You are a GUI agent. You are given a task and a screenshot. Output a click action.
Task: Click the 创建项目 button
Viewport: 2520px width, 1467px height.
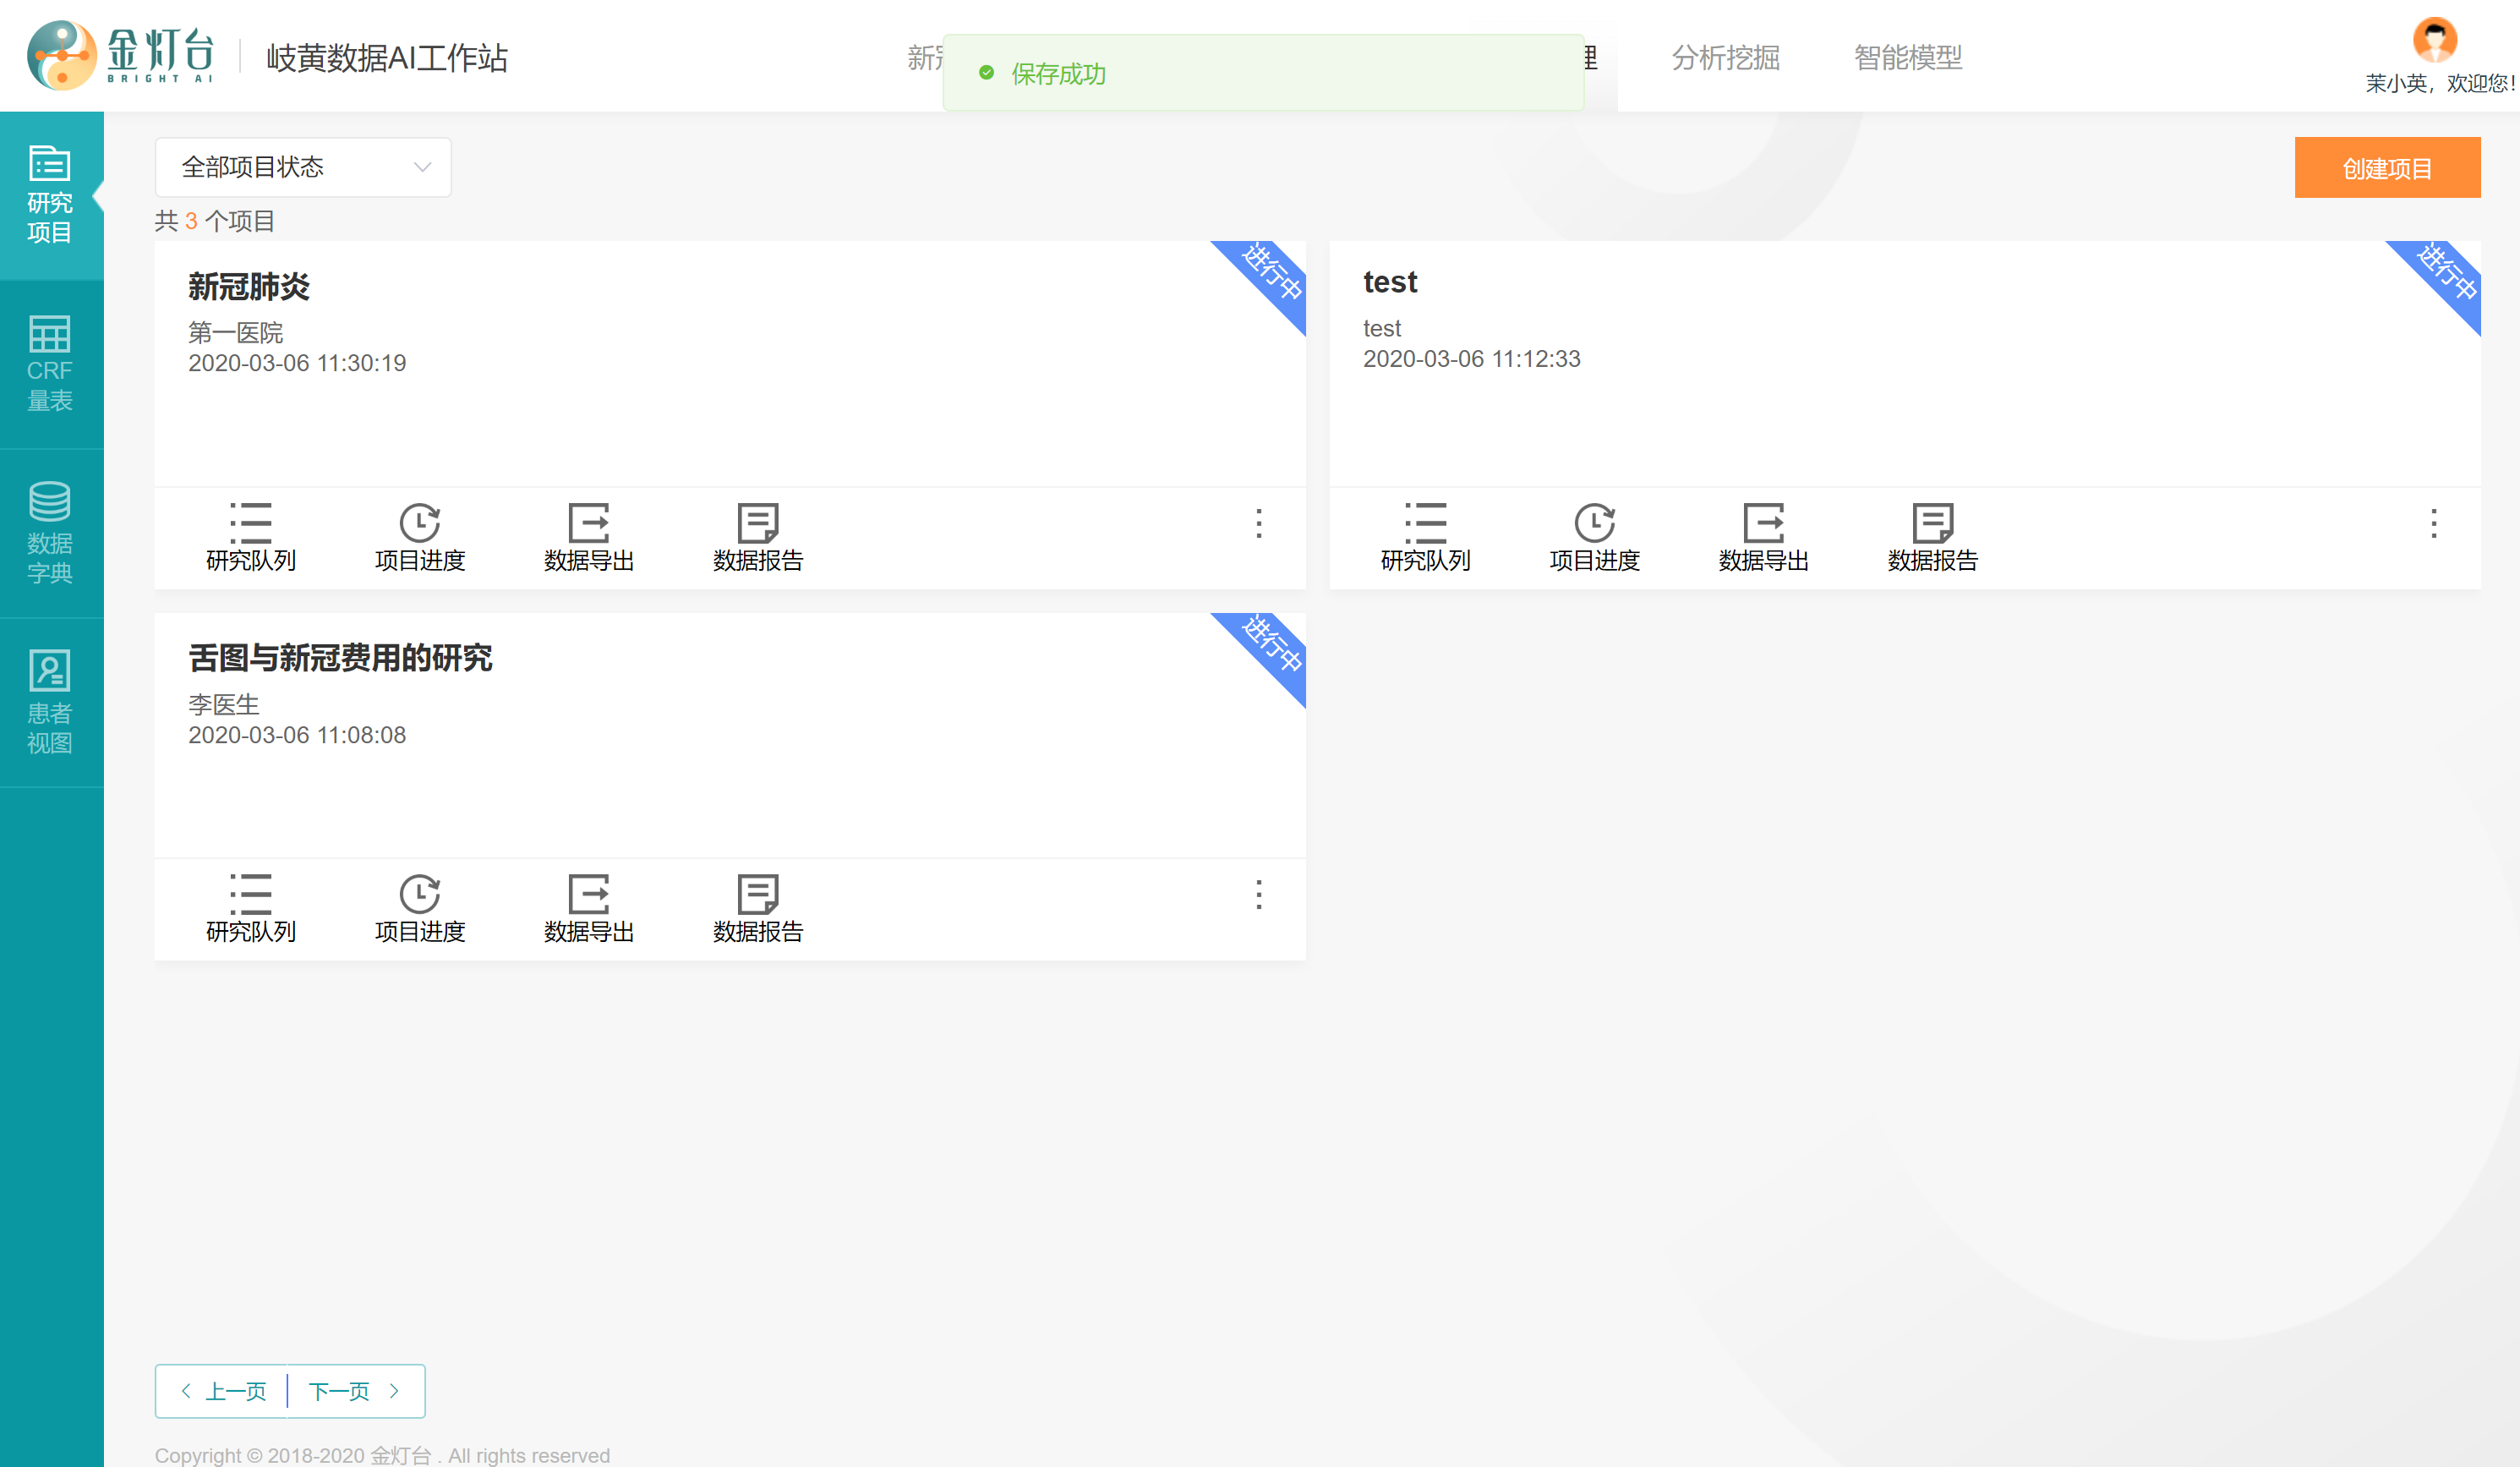pyautogui.click(x=2386, y=168)
